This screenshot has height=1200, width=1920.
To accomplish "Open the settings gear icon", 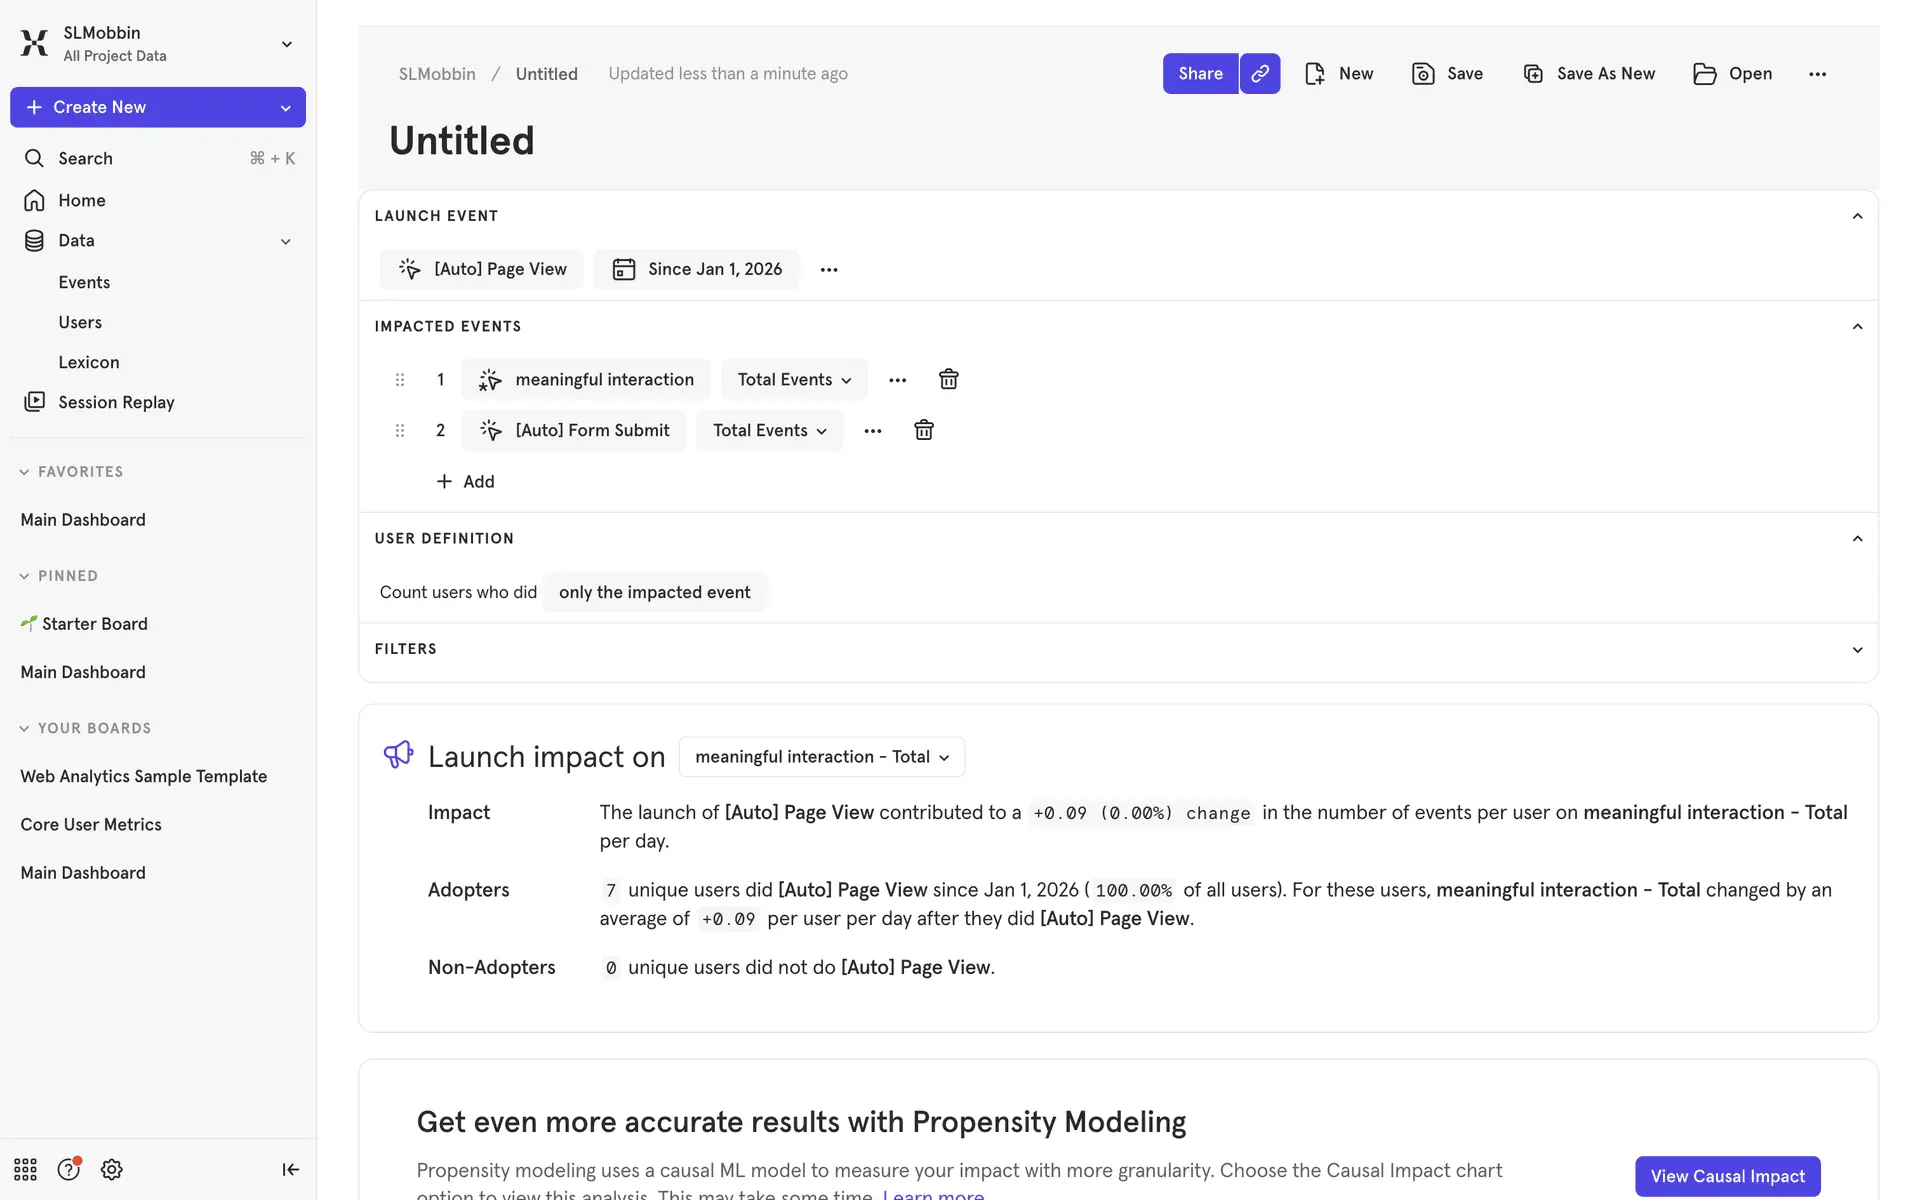I will (112, 1169).
